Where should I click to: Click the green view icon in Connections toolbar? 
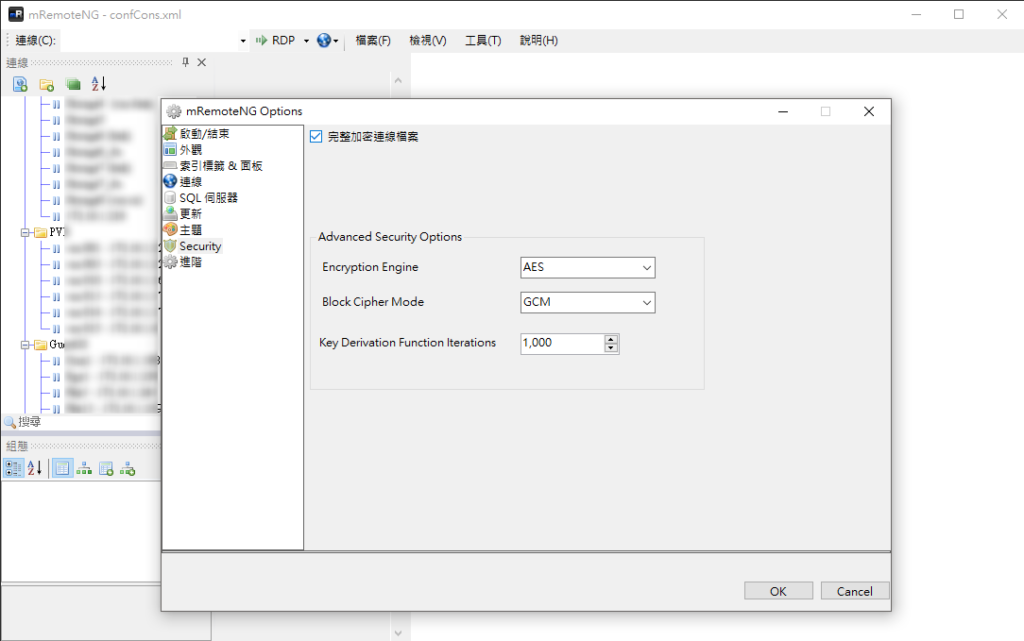coord(73,84)
